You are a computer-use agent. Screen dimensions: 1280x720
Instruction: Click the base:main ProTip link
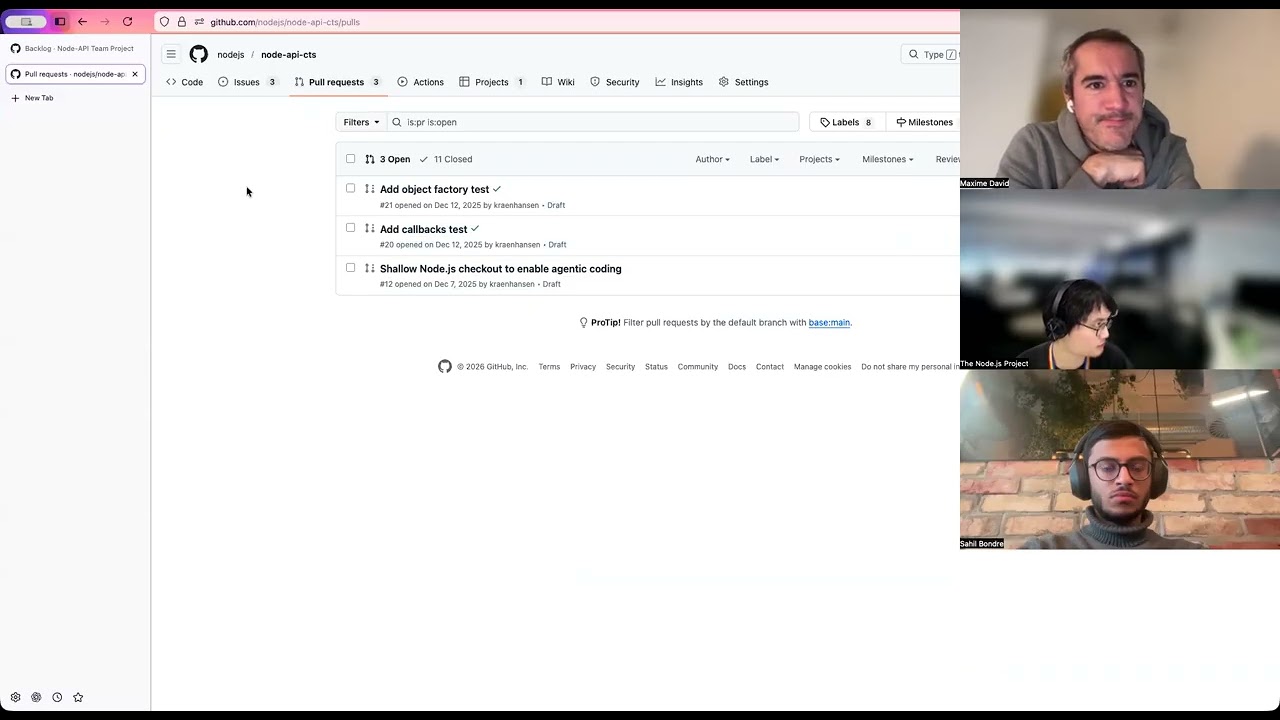[x=829, y=323]
